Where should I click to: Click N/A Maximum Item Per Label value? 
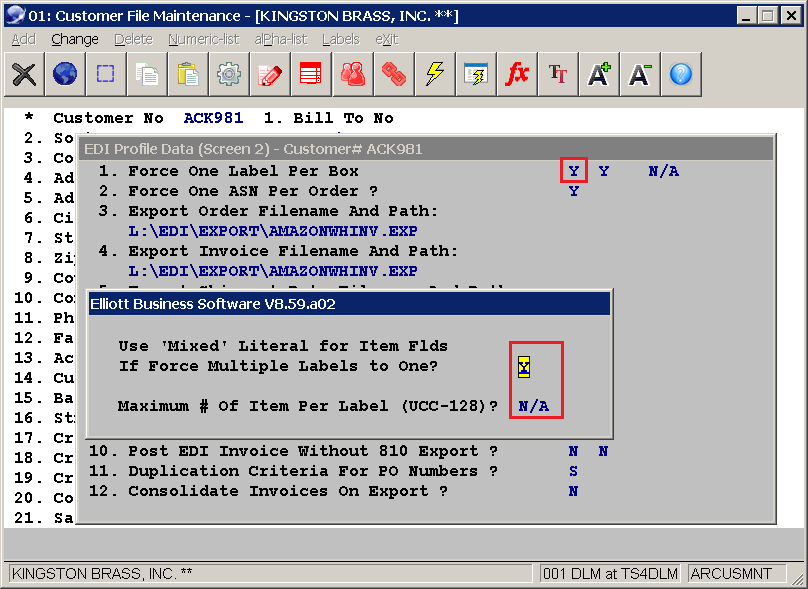pos(533,406)
